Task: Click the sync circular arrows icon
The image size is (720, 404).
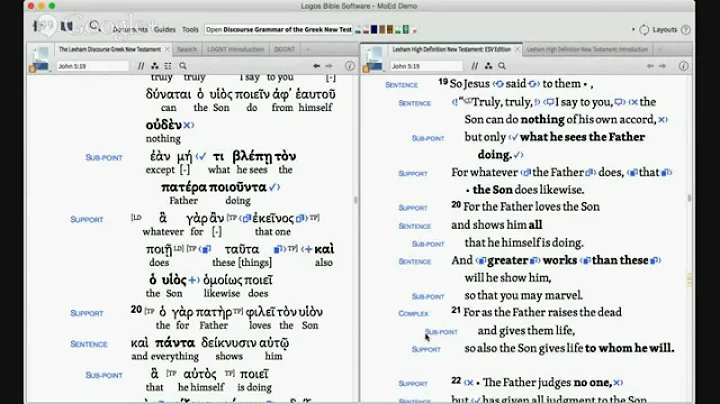Action: pyautogui.click(x=644, y=30)
